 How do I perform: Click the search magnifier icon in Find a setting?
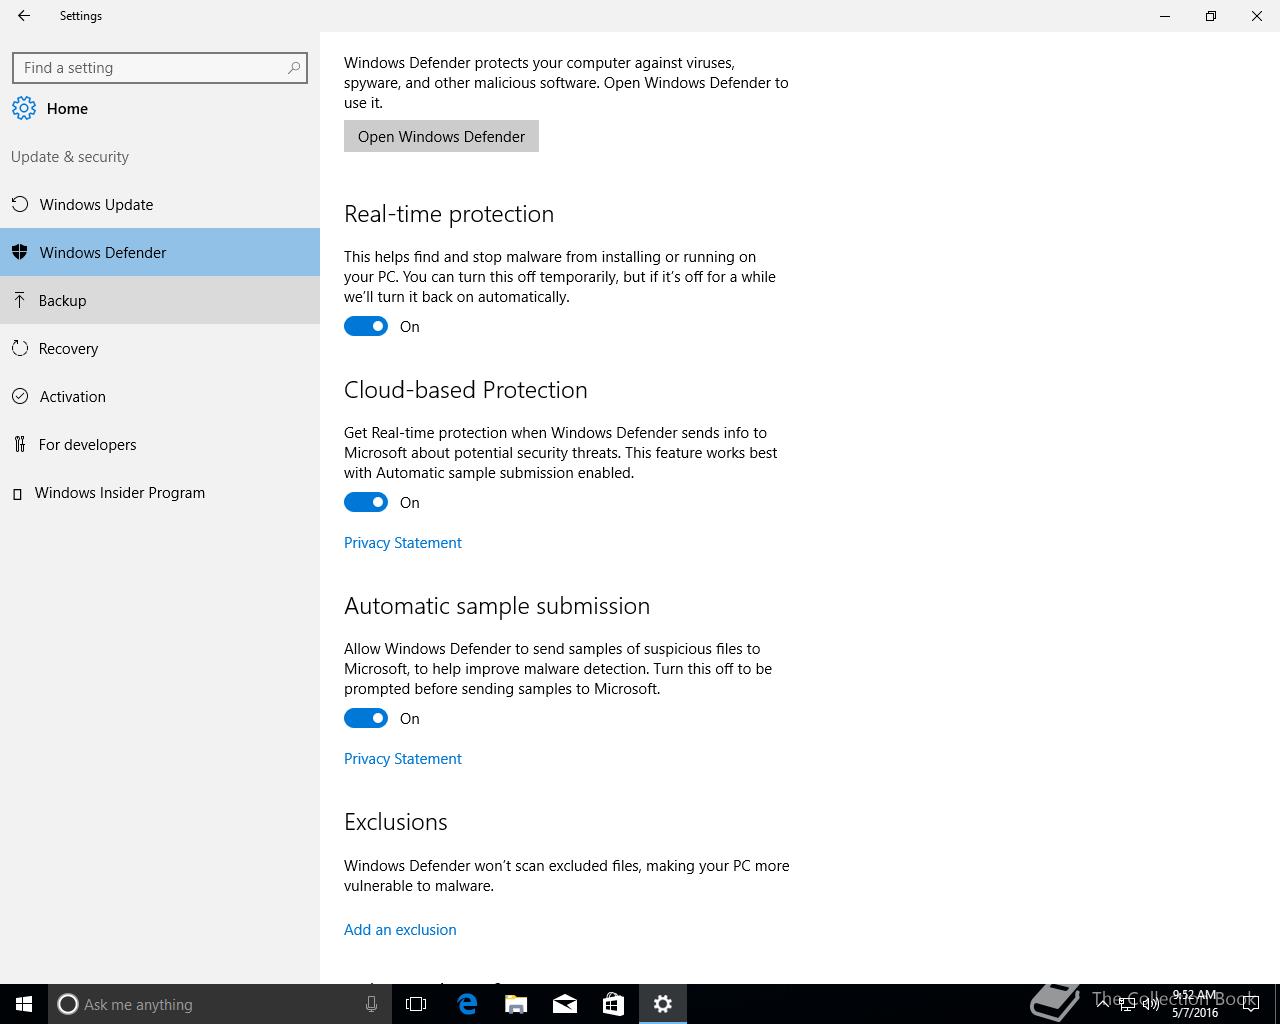click(293, 68)
